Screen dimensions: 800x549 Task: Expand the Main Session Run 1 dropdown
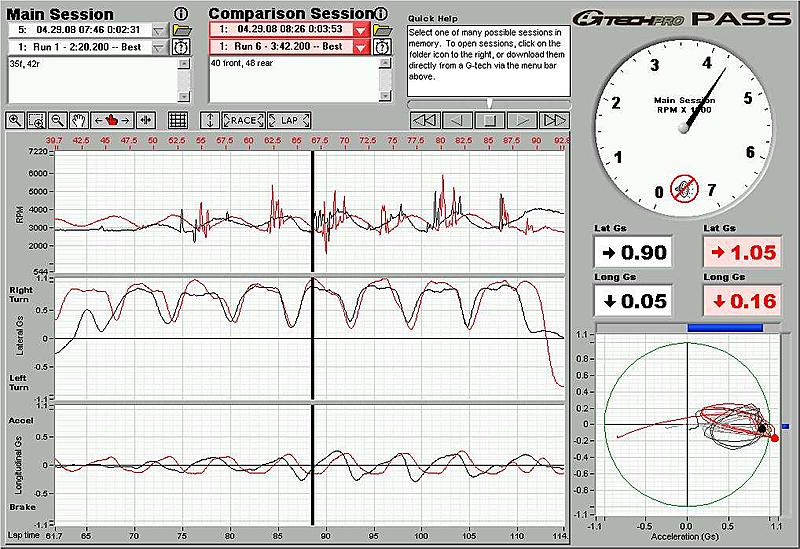pos(160,47)
